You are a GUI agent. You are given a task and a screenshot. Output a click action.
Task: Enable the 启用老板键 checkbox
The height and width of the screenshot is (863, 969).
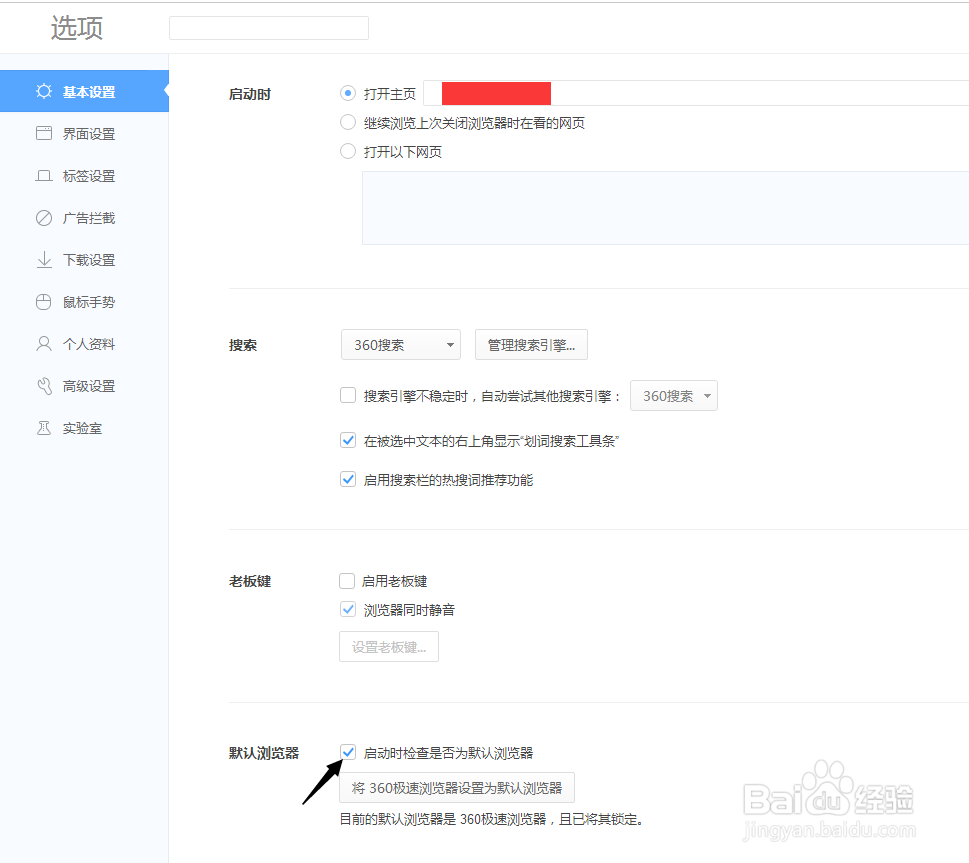(x=348, y=580)
